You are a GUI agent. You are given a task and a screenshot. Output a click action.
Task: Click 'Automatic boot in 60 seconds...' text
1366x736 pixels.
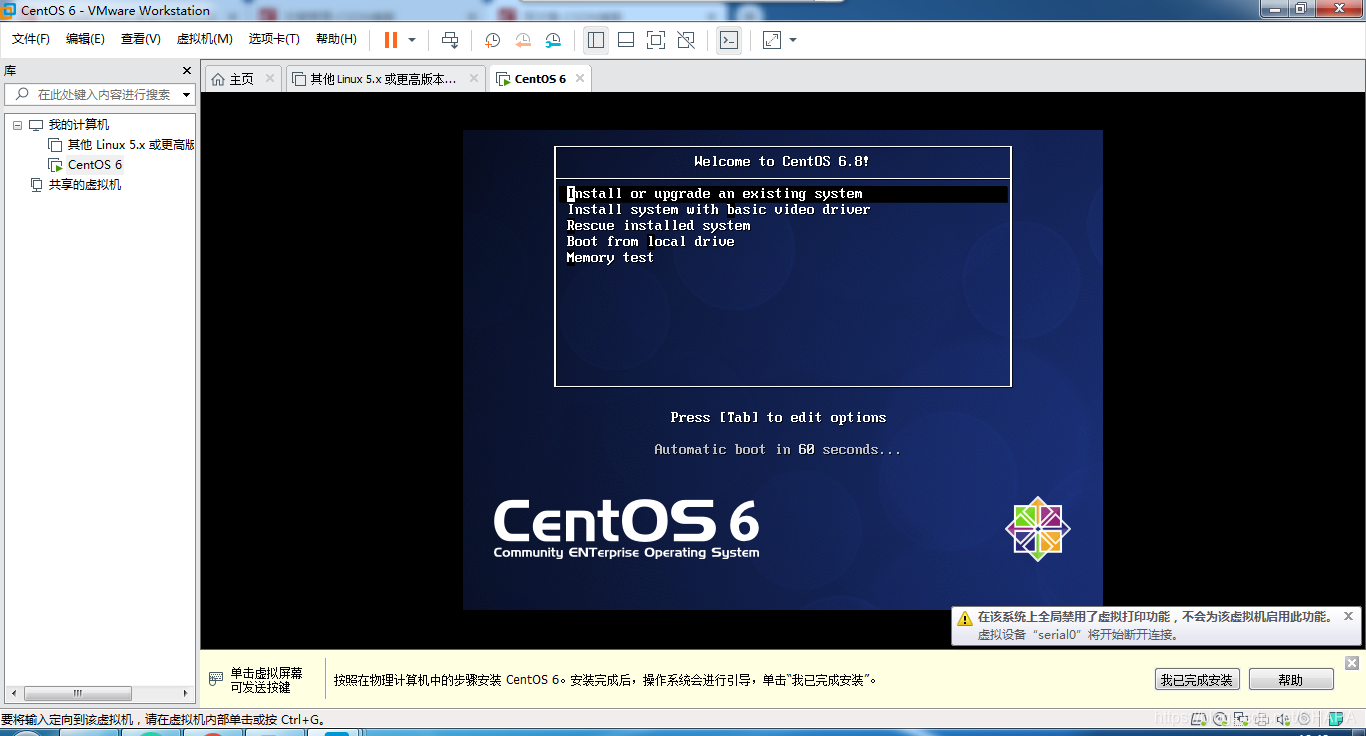click(778, 449)
